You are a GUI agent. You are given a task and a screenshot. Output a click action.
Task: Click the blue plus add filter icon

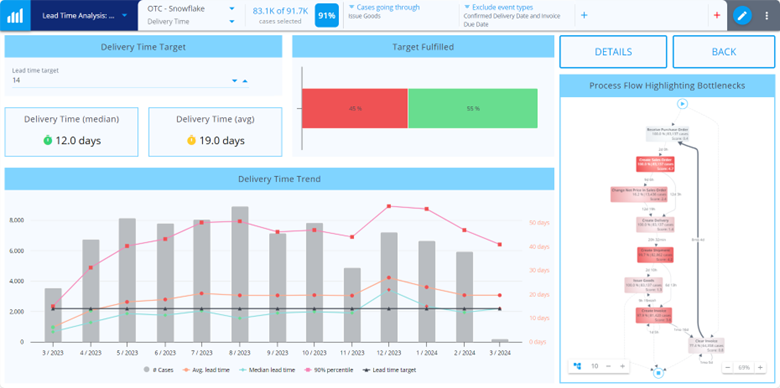584,15
